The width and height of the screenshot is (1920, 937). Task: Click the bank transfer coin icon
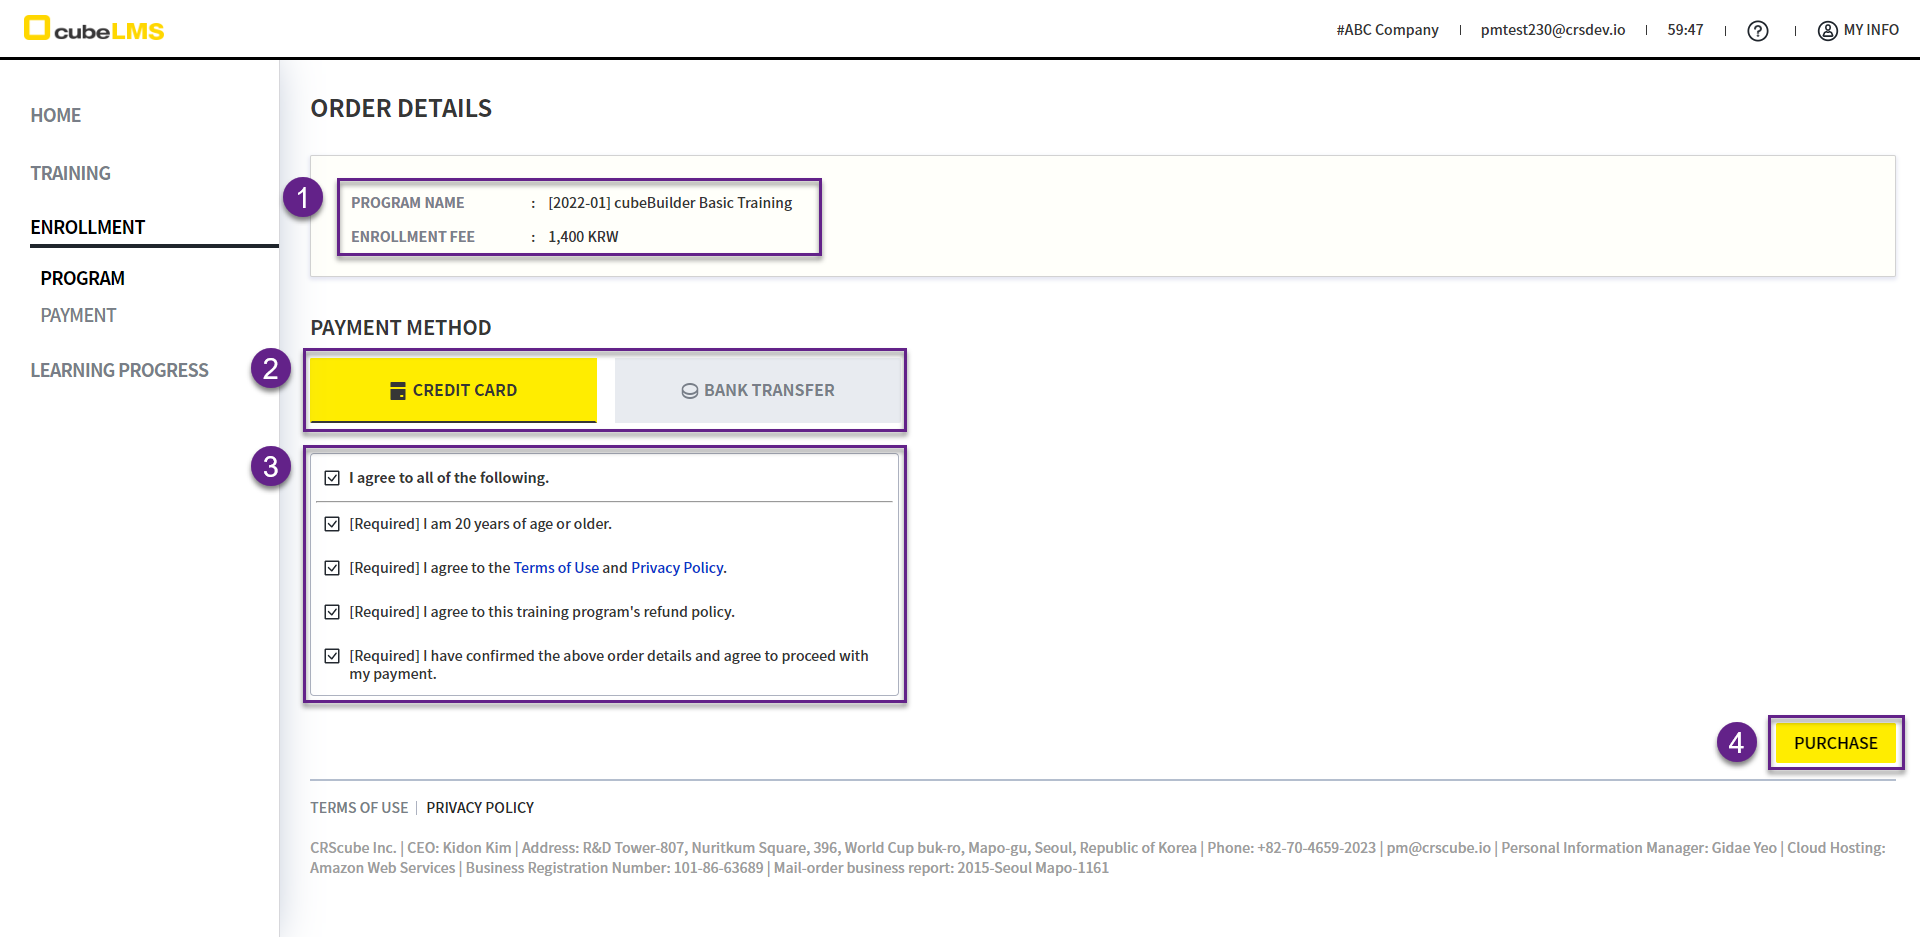(689, 391)
